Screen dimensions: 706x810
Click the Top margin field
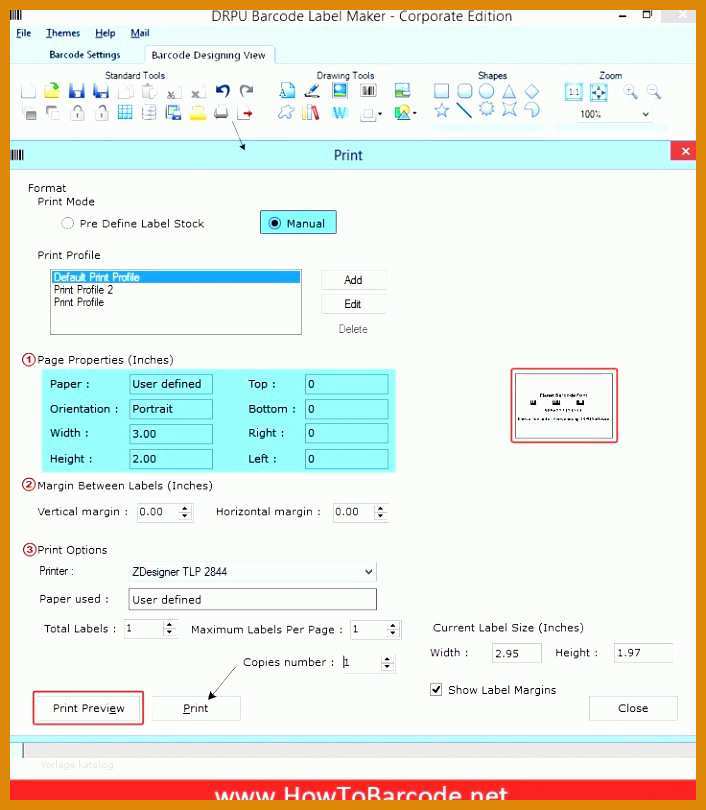(347, 384)
